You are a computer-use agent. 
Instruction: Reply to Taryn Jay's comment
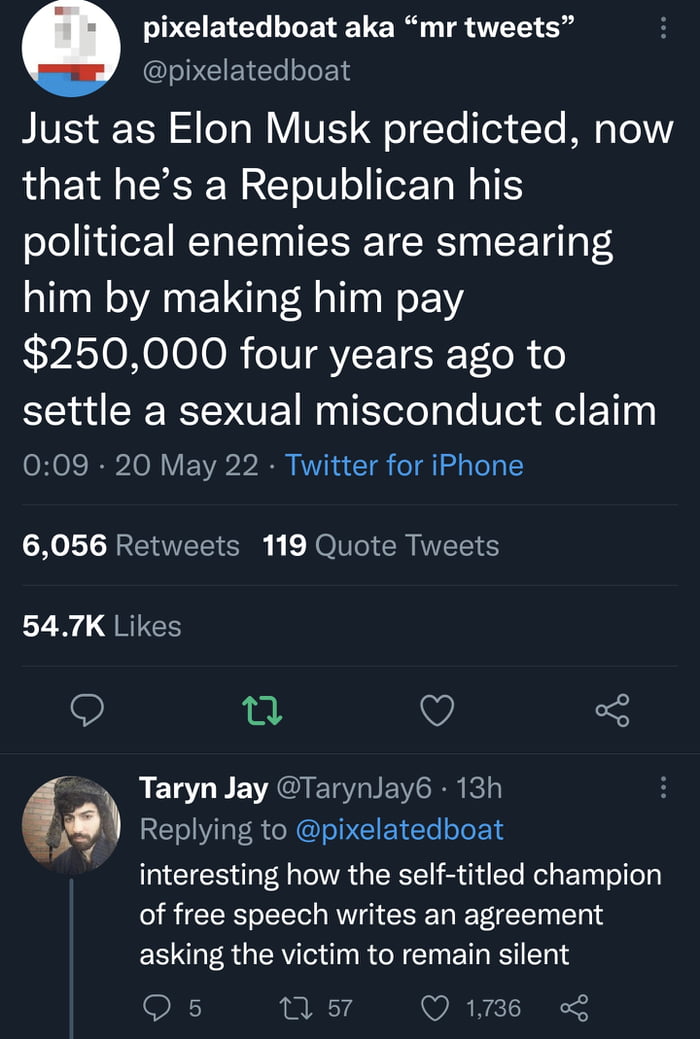pos(155,1007)
